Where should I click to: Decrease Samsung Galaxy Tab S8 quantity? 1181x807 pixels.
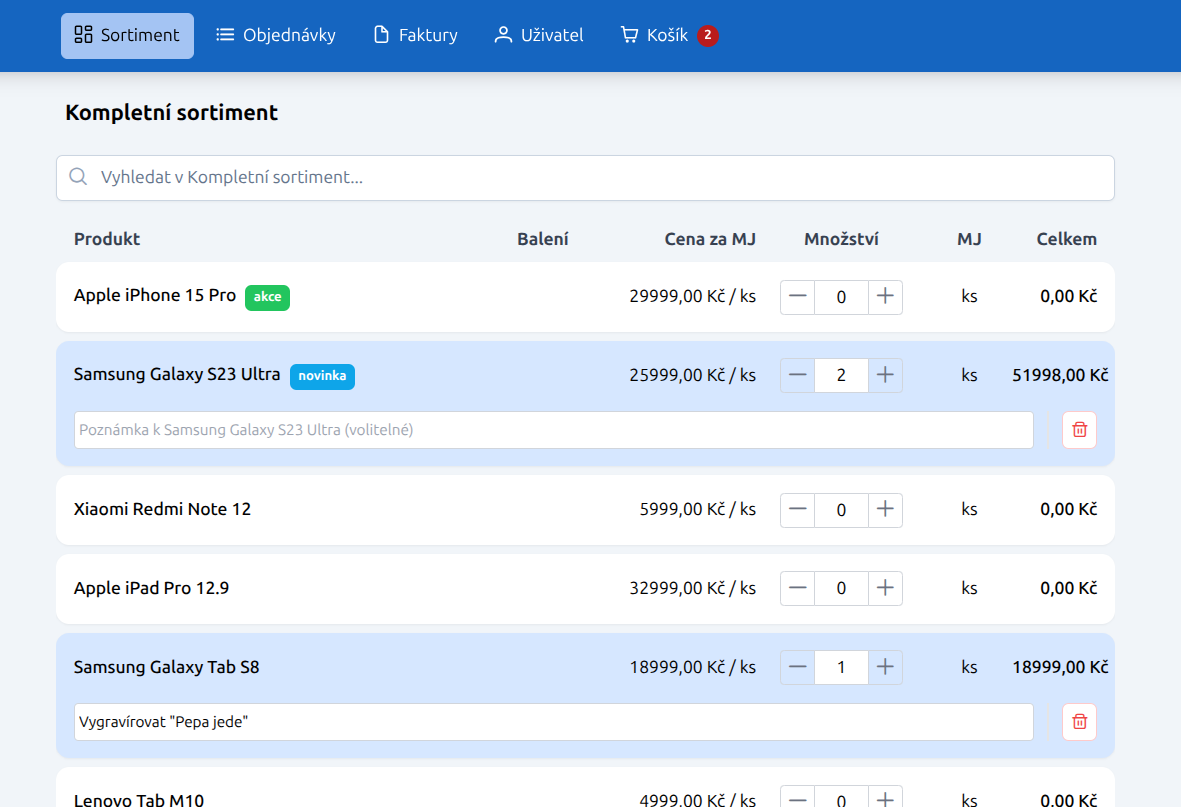[797, 667]
